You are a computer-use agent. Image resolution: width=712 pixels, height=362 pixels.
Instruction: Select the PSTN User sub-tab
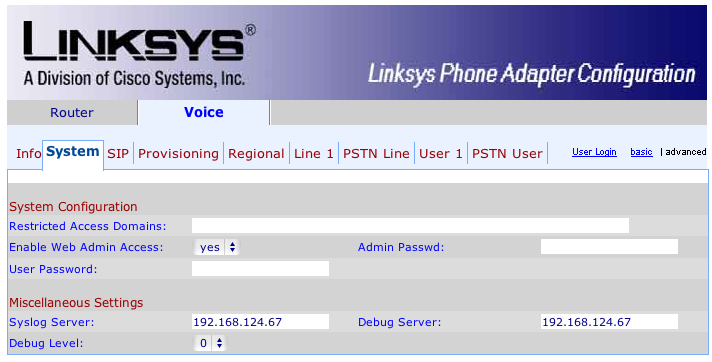click(x=507, y=154)
